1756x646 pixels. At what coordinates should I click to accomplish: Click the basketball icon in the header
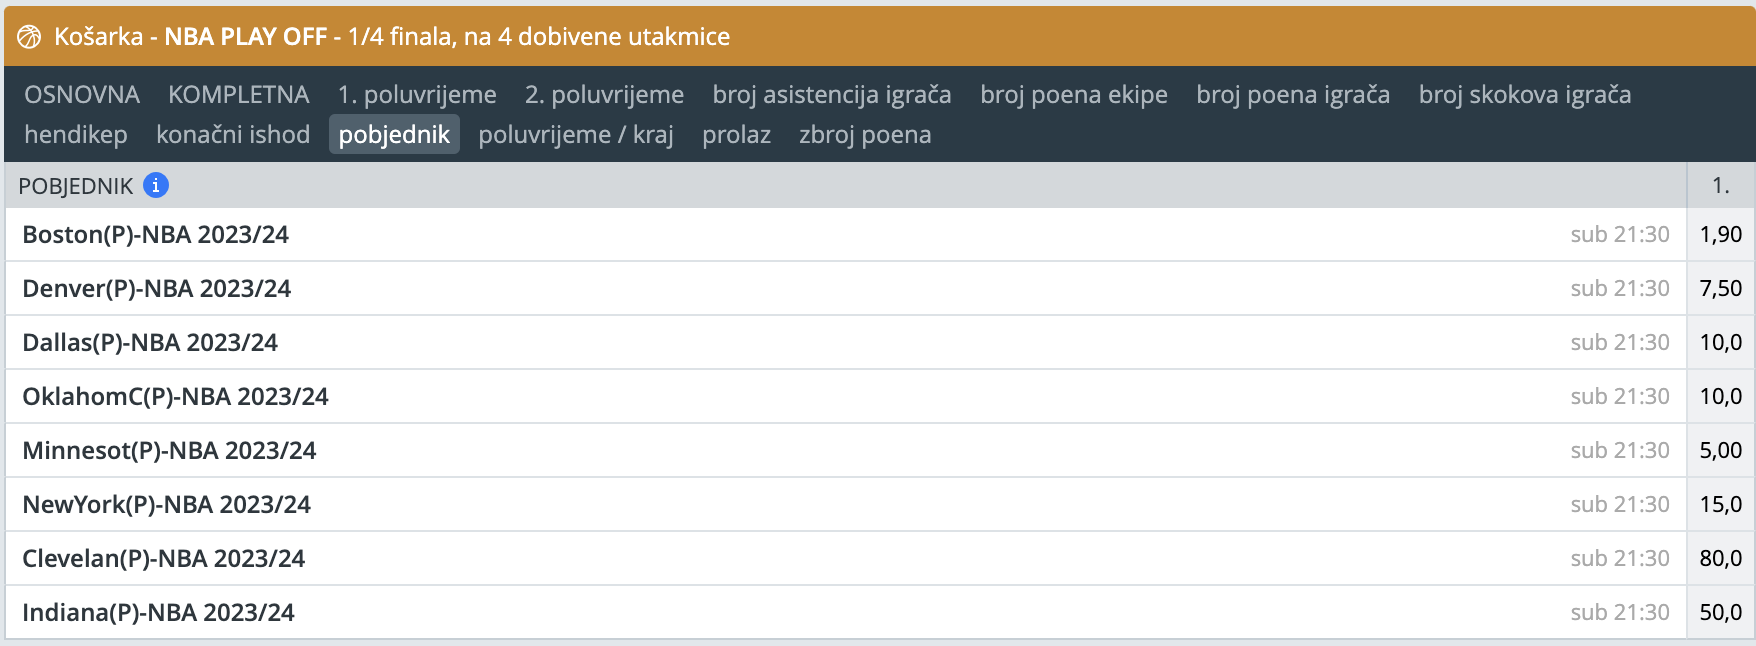click(29, 37)
